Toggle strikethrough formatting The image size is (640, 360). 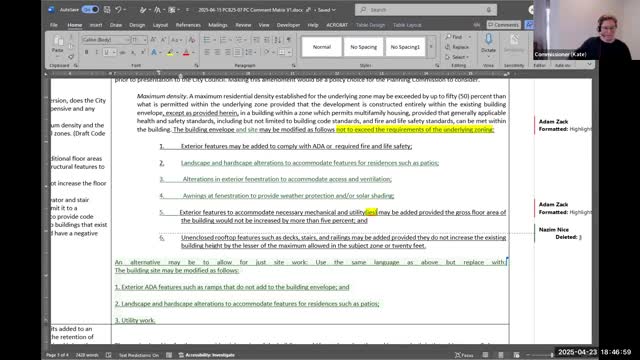pyautogui.click(x=122, y=52)
